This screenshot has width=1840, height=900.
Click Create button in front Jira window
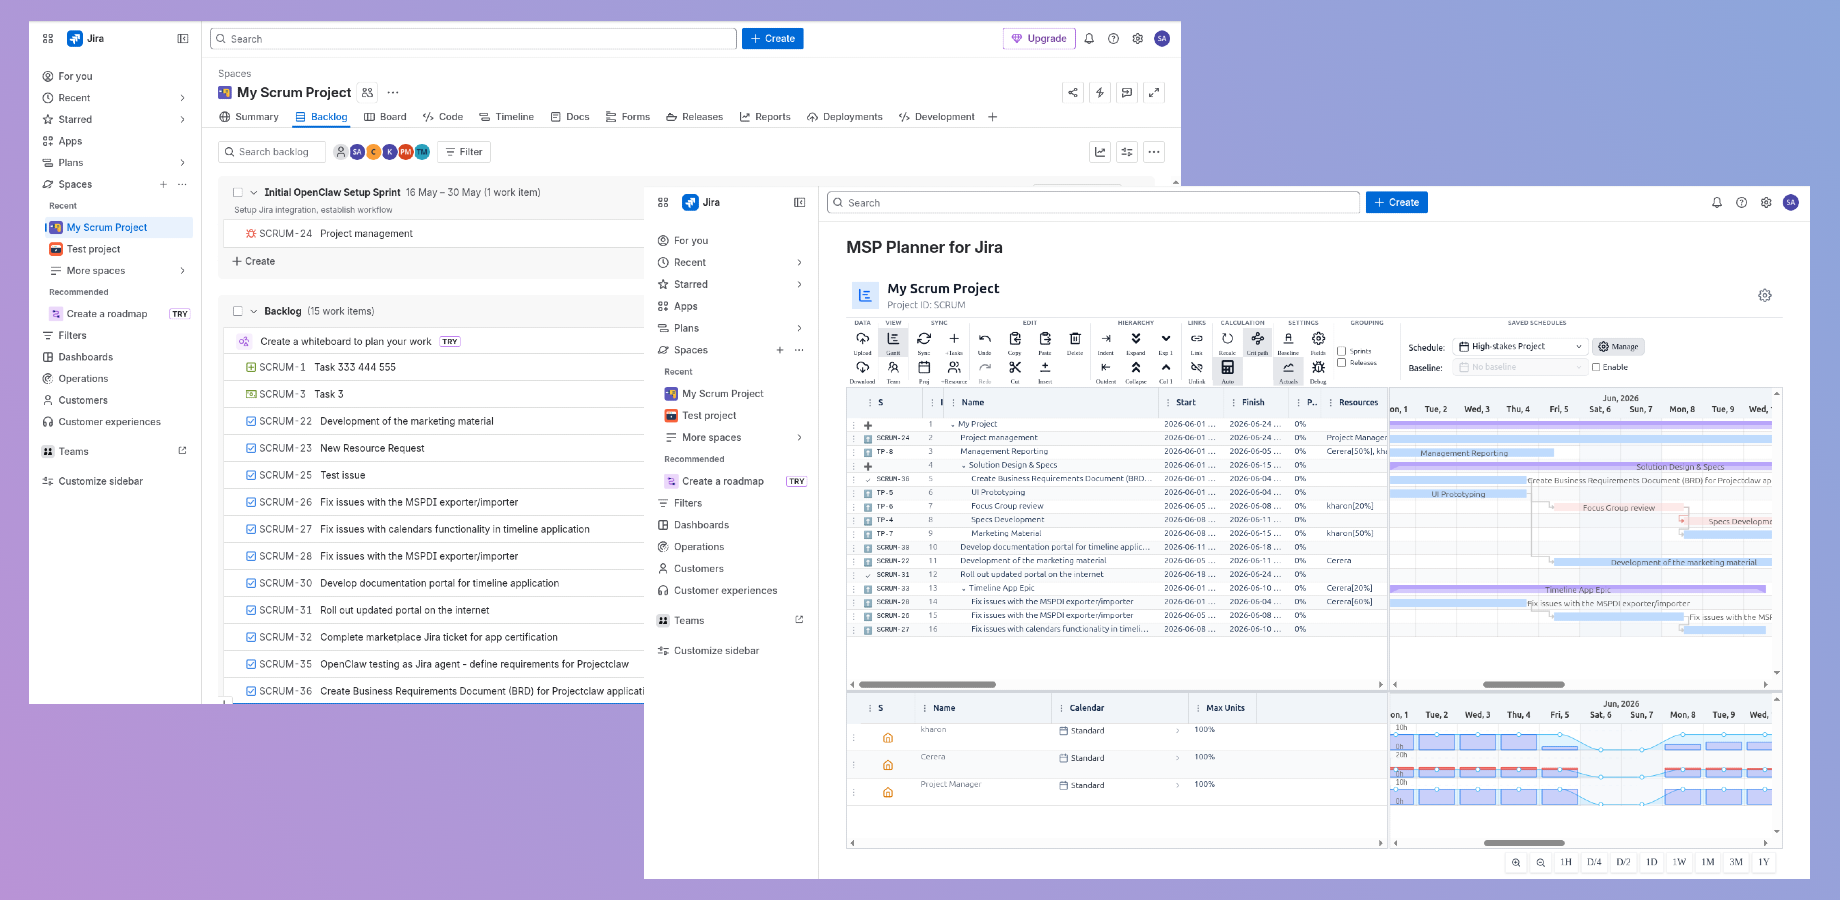click(1397, 202)
